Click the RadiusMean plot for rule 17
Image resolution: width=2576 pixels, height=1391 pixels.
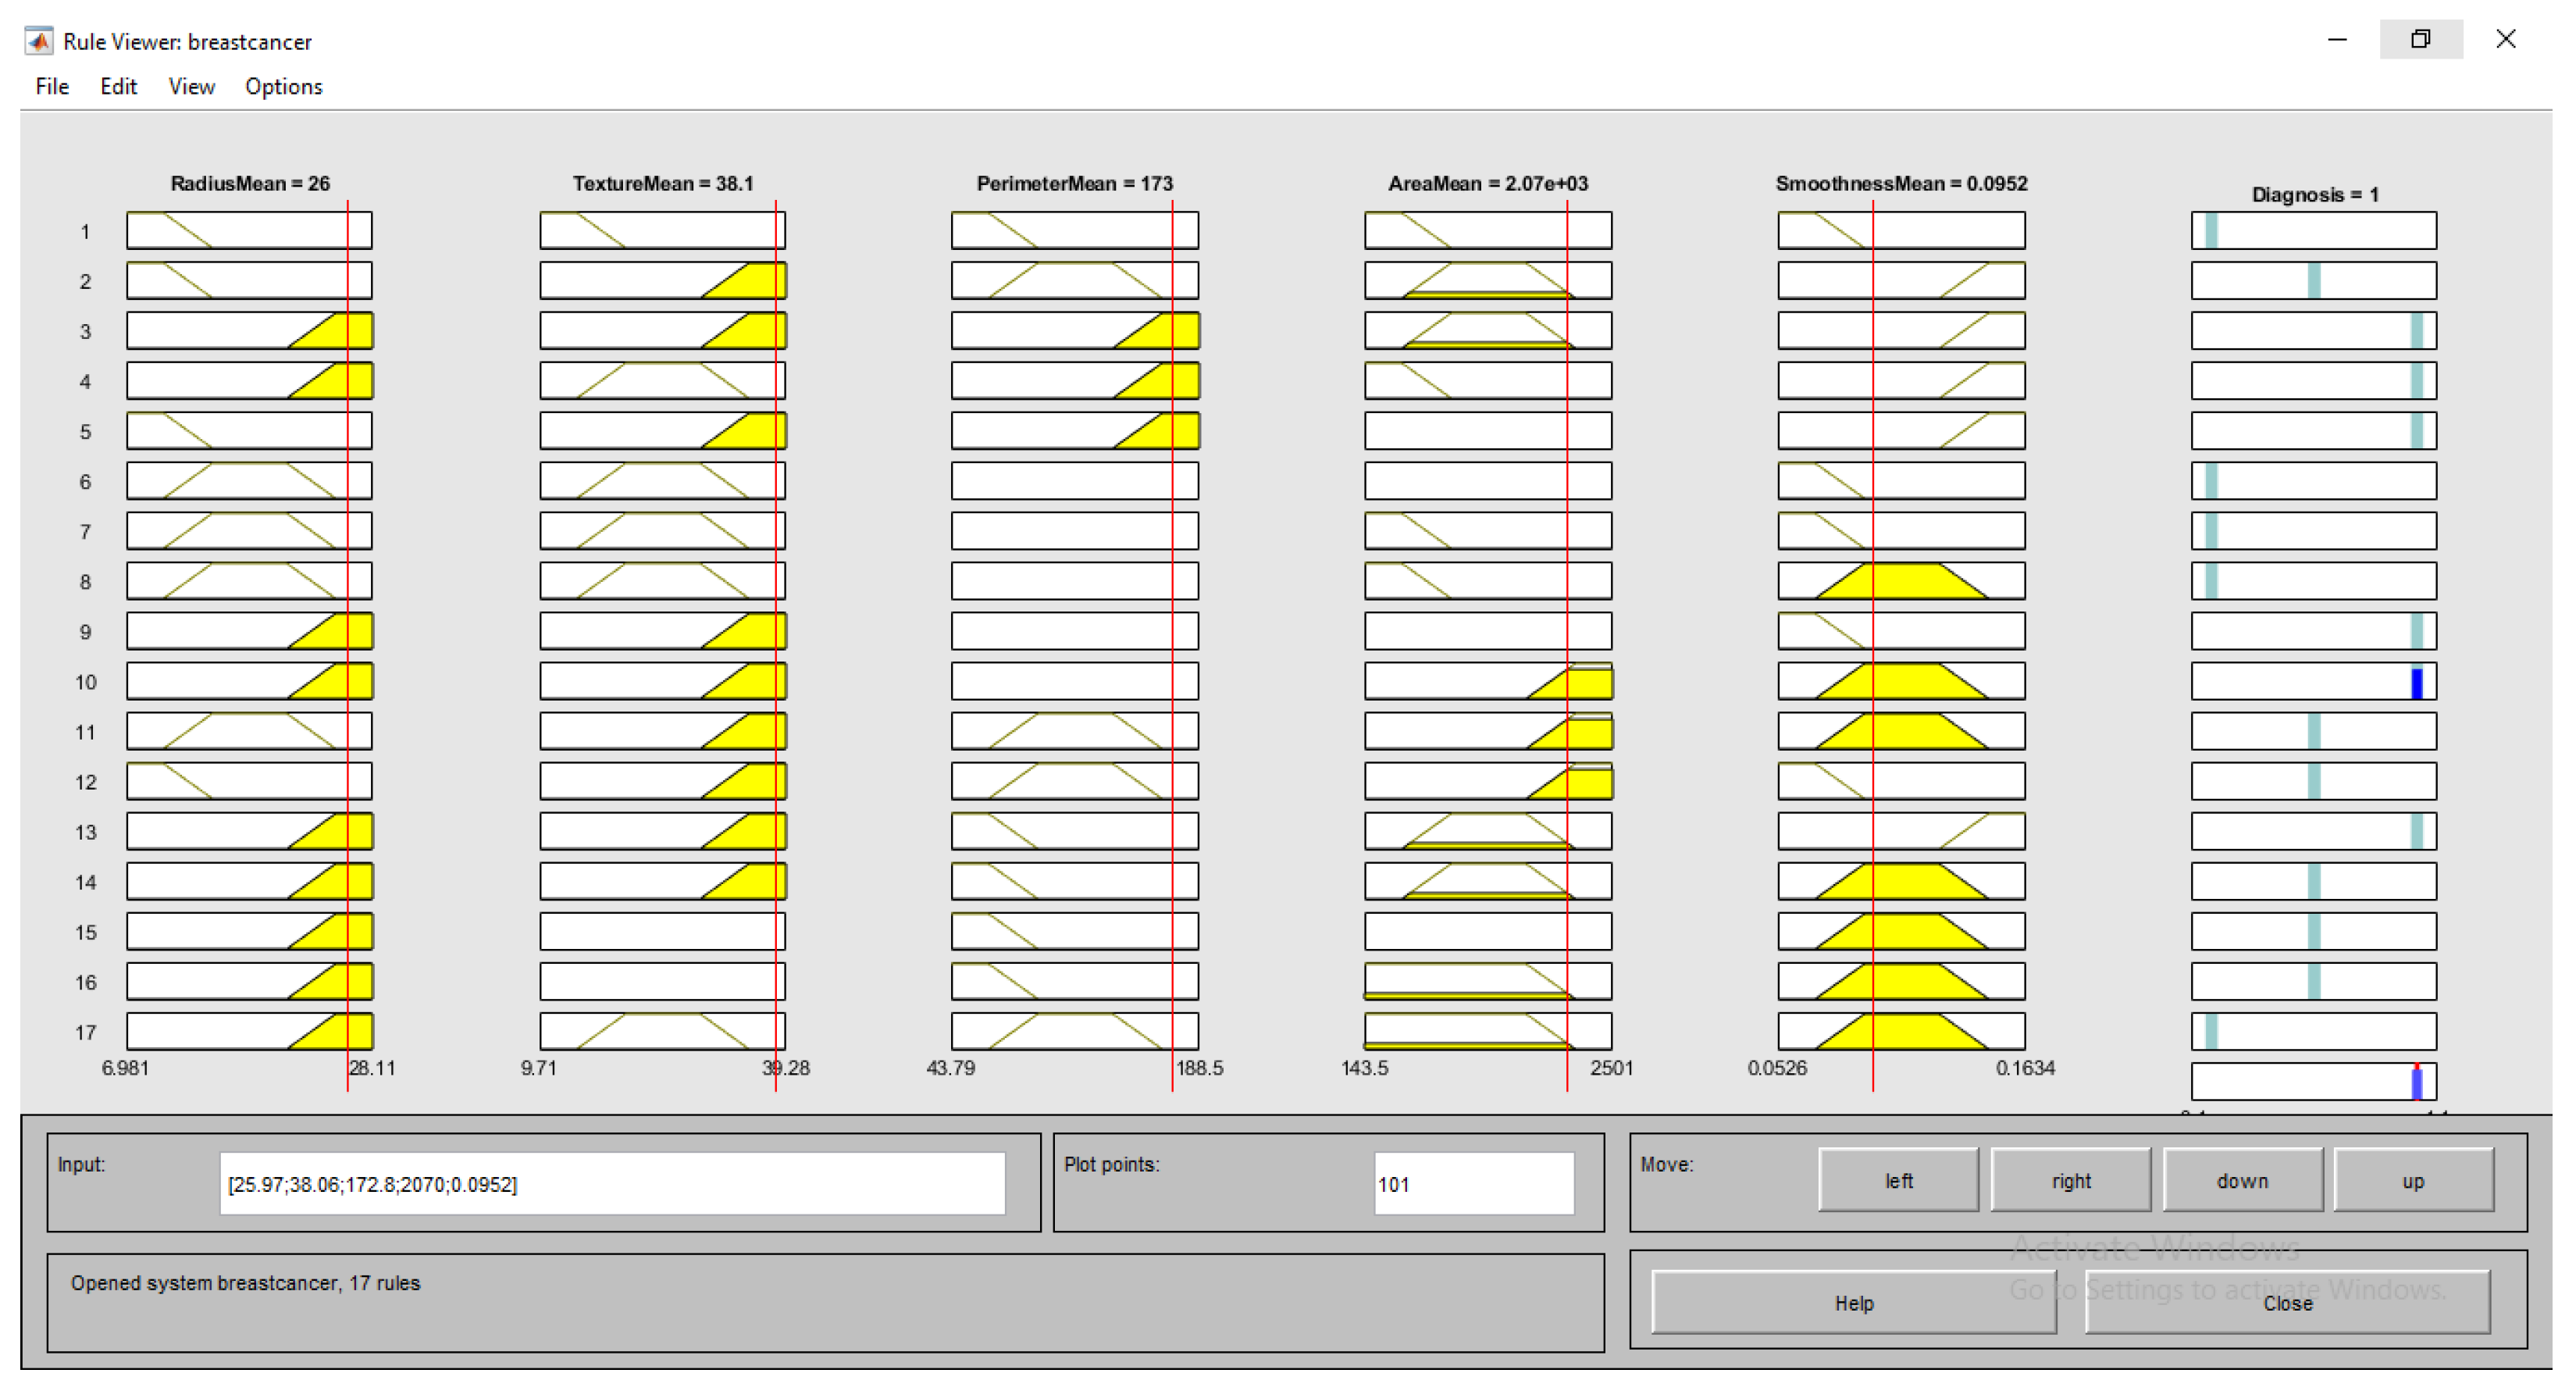point(249,1031)
